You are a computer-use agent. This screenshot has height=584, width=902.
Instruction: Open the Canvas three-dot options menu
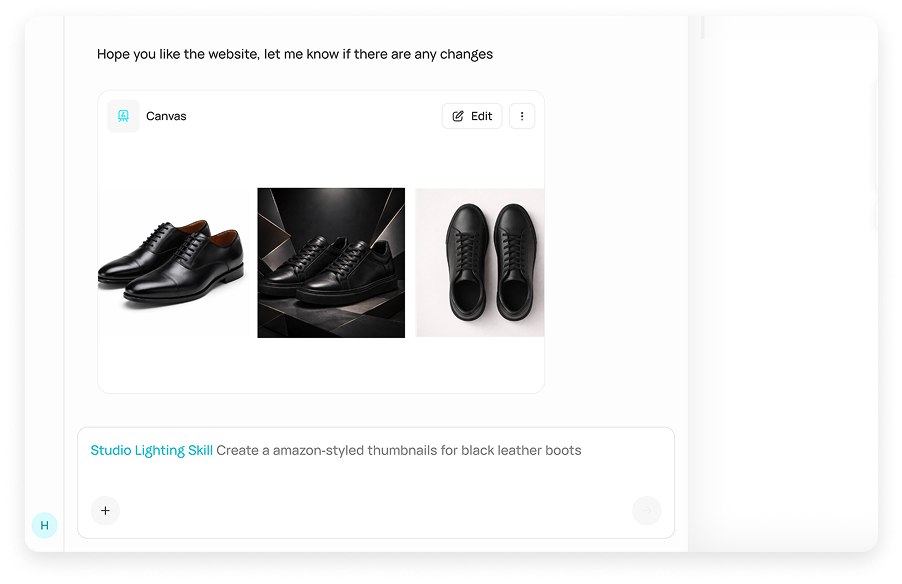click(x=522, y=116)
